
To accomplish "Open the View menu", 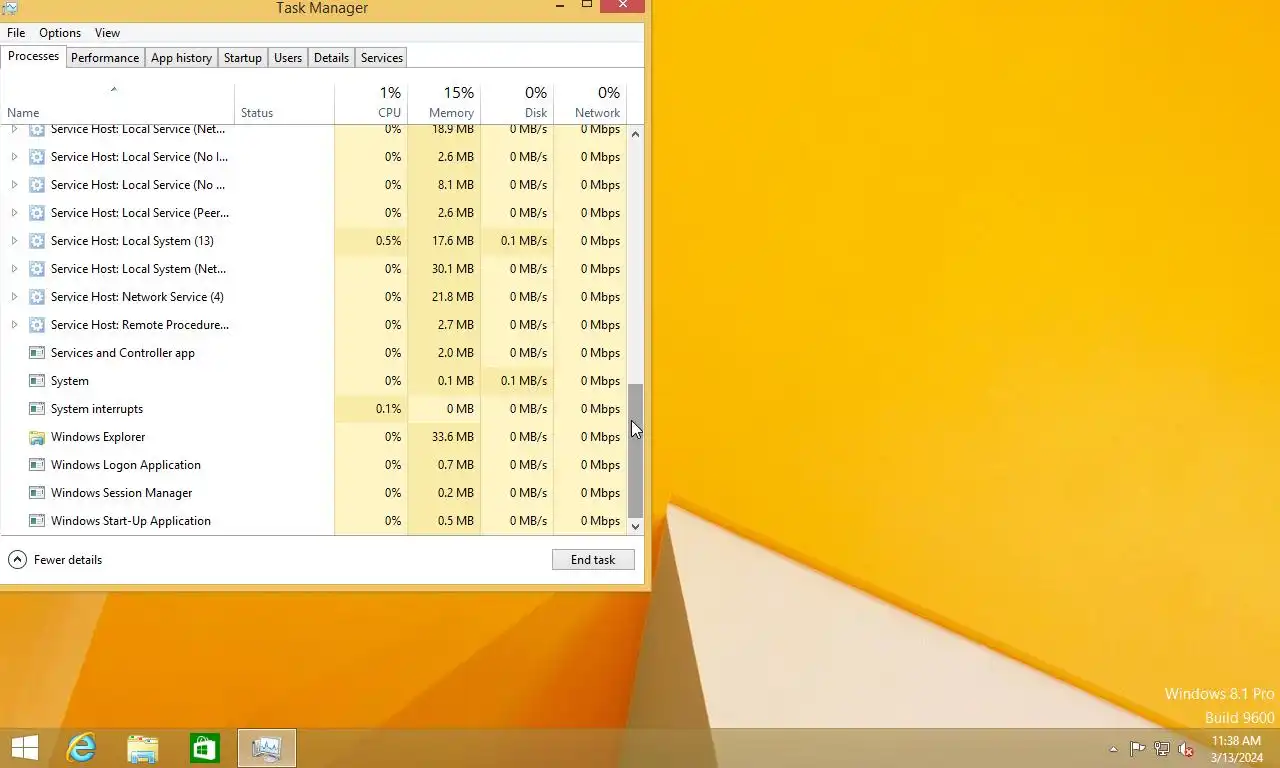I will point(107,33).
